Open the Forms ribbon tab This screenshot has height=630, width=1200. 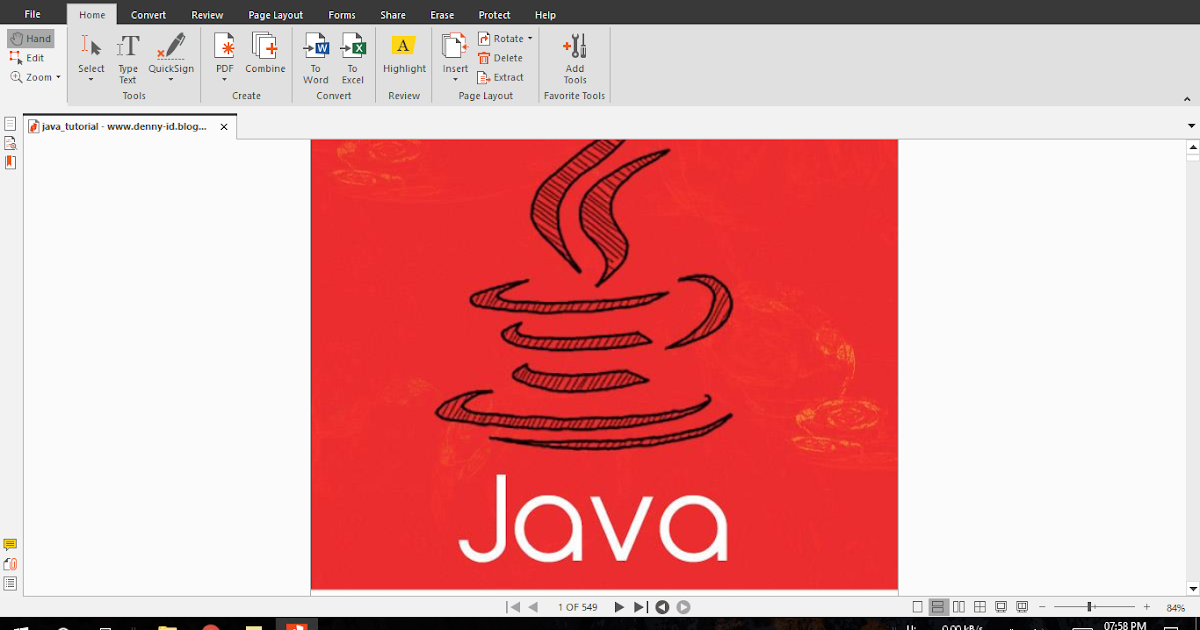[342, 15]
